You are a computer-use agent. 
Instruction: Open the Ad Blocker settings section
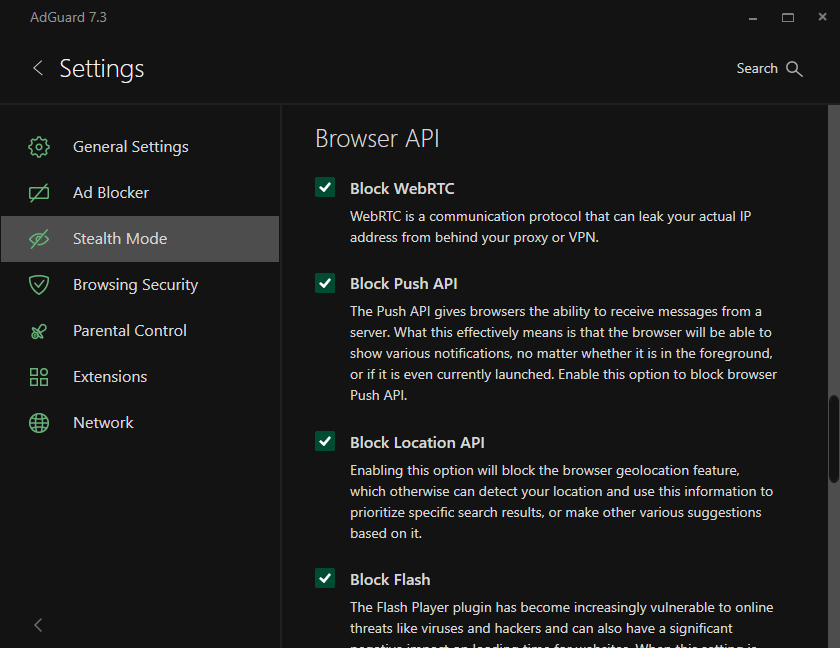(111, 193)
